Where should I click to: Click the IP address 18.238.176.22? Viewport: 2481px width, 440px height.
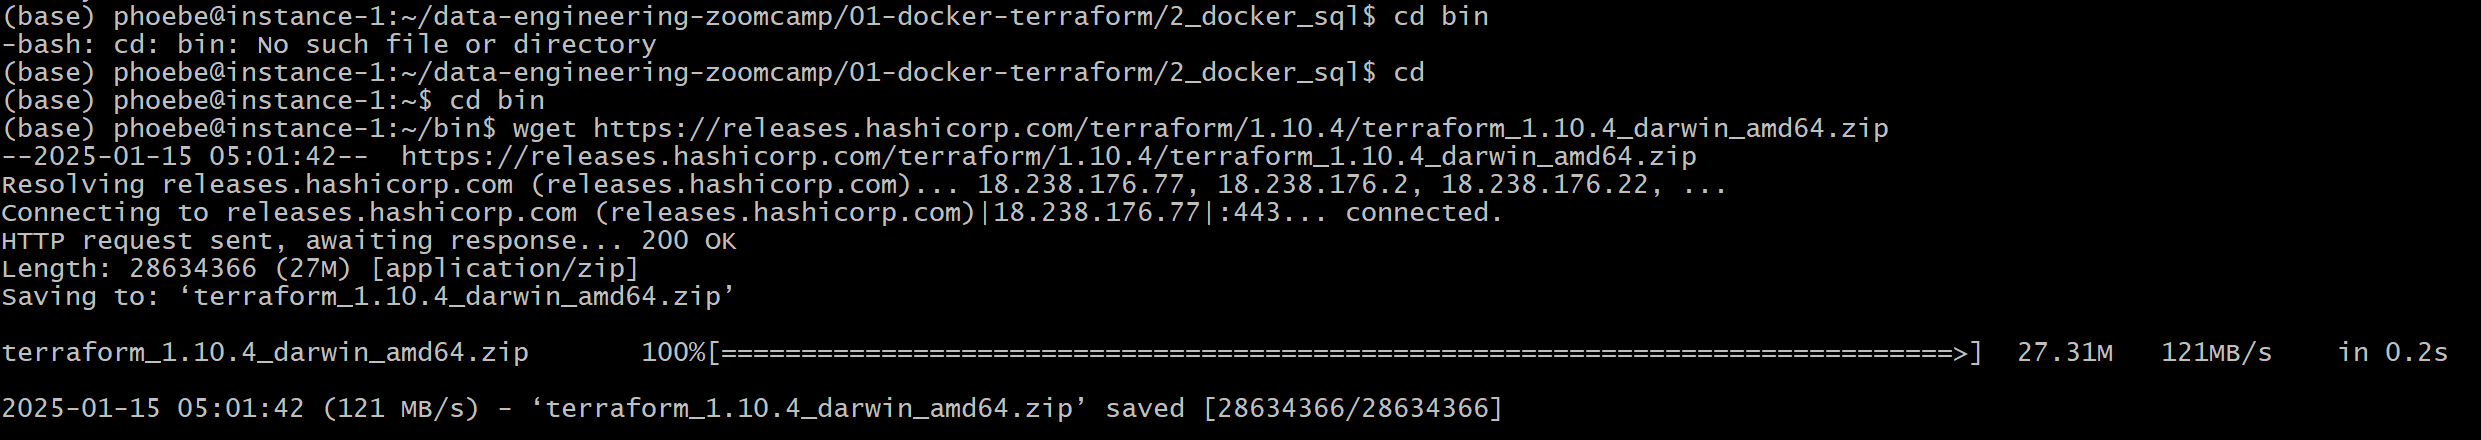point(1545,185)
